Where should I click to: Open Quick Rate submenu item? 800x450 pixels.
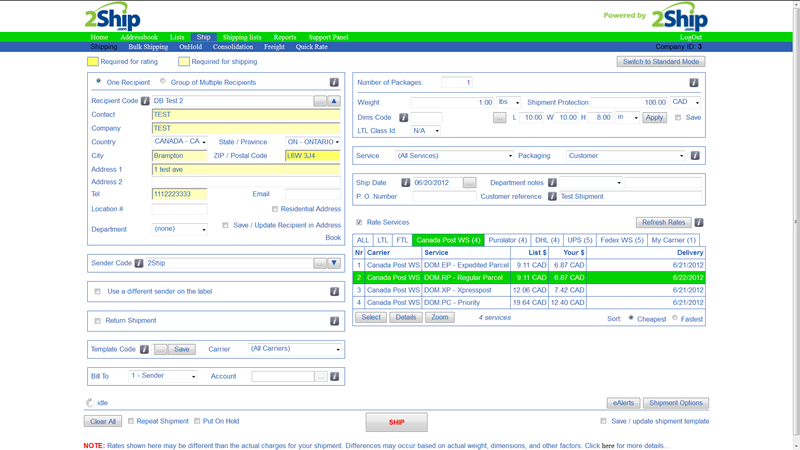tap(312, 47)
